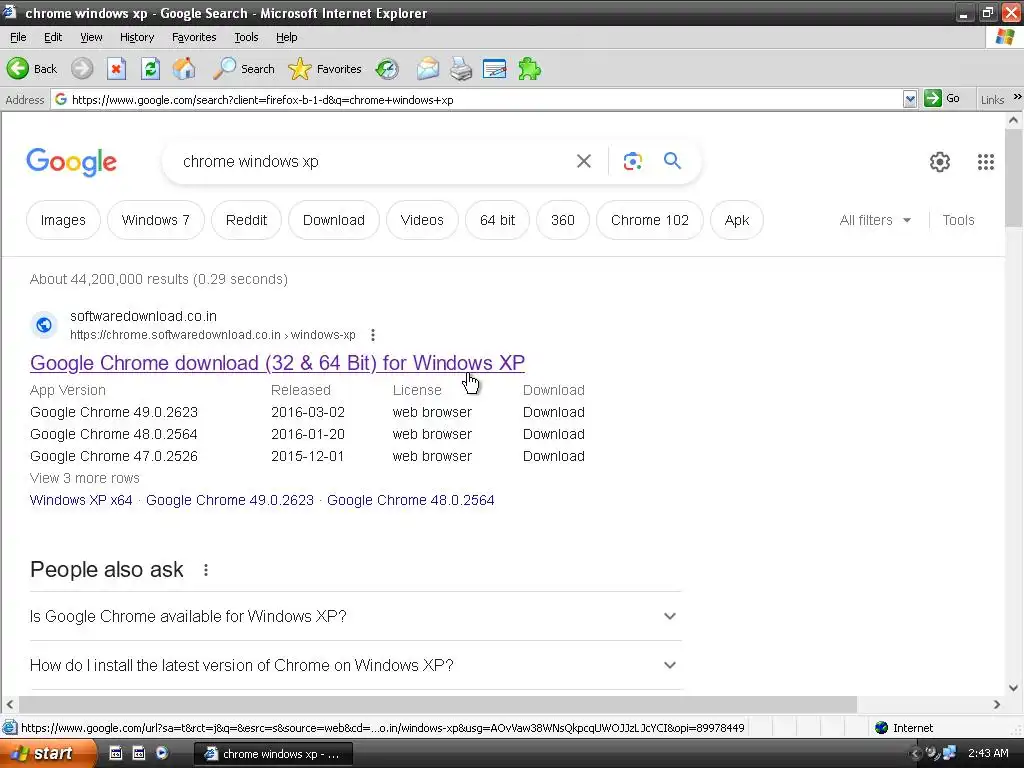Open the Favorites menu

point(194,37)
